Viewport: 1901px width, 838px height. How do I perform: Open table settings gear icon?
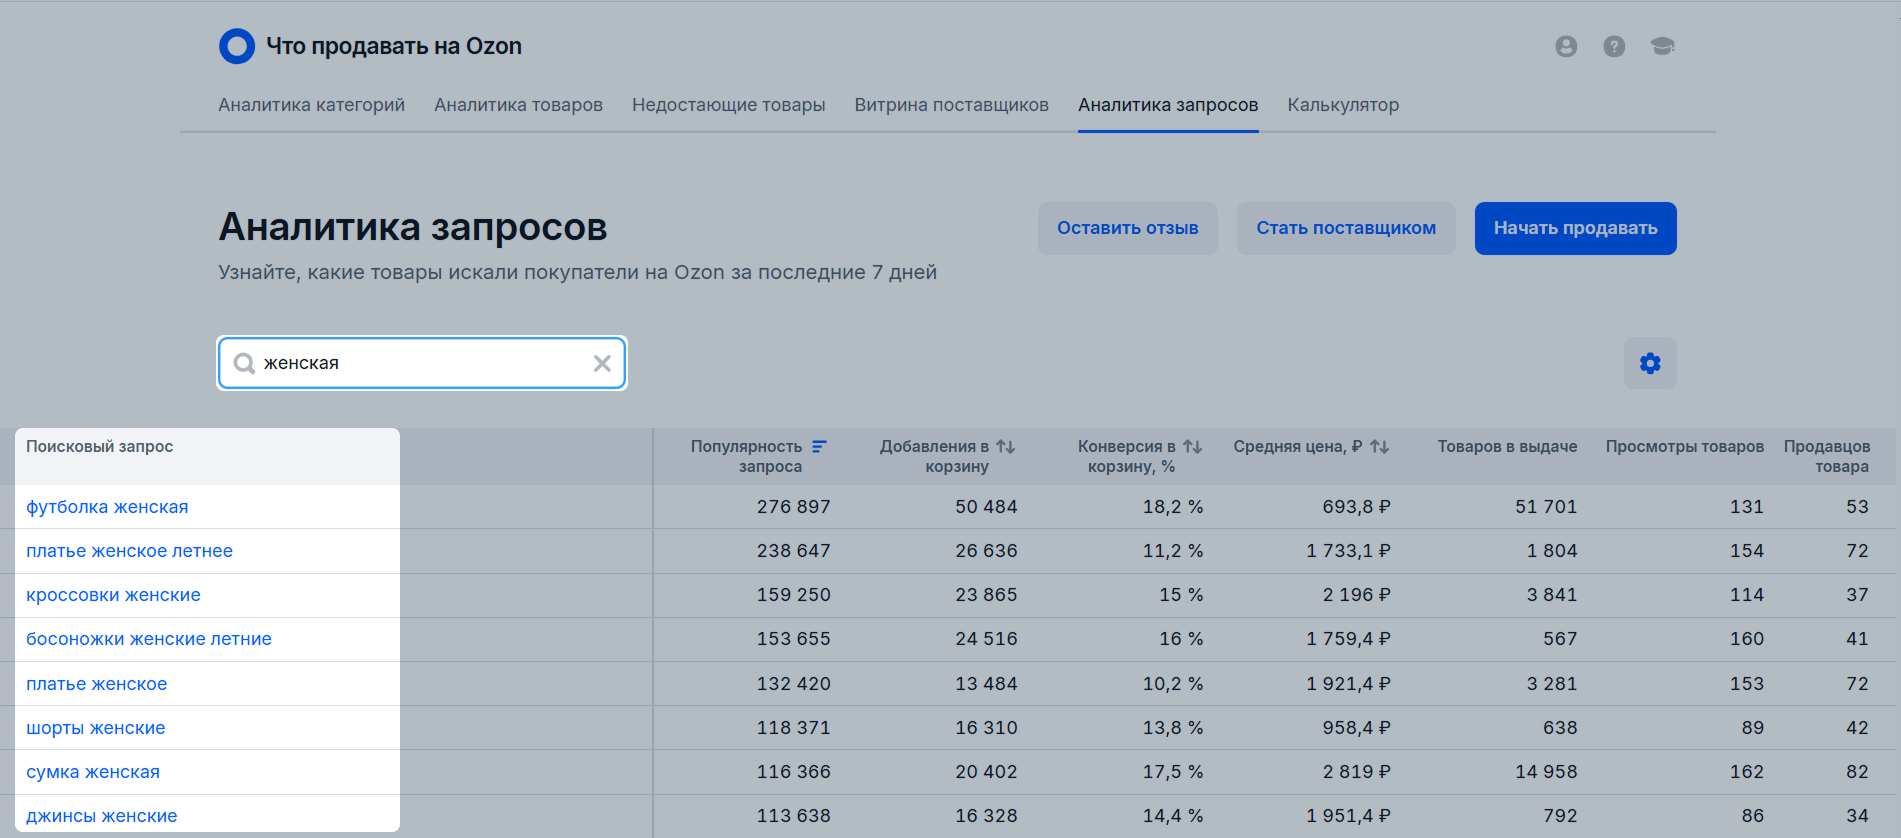click(1650, 363)
